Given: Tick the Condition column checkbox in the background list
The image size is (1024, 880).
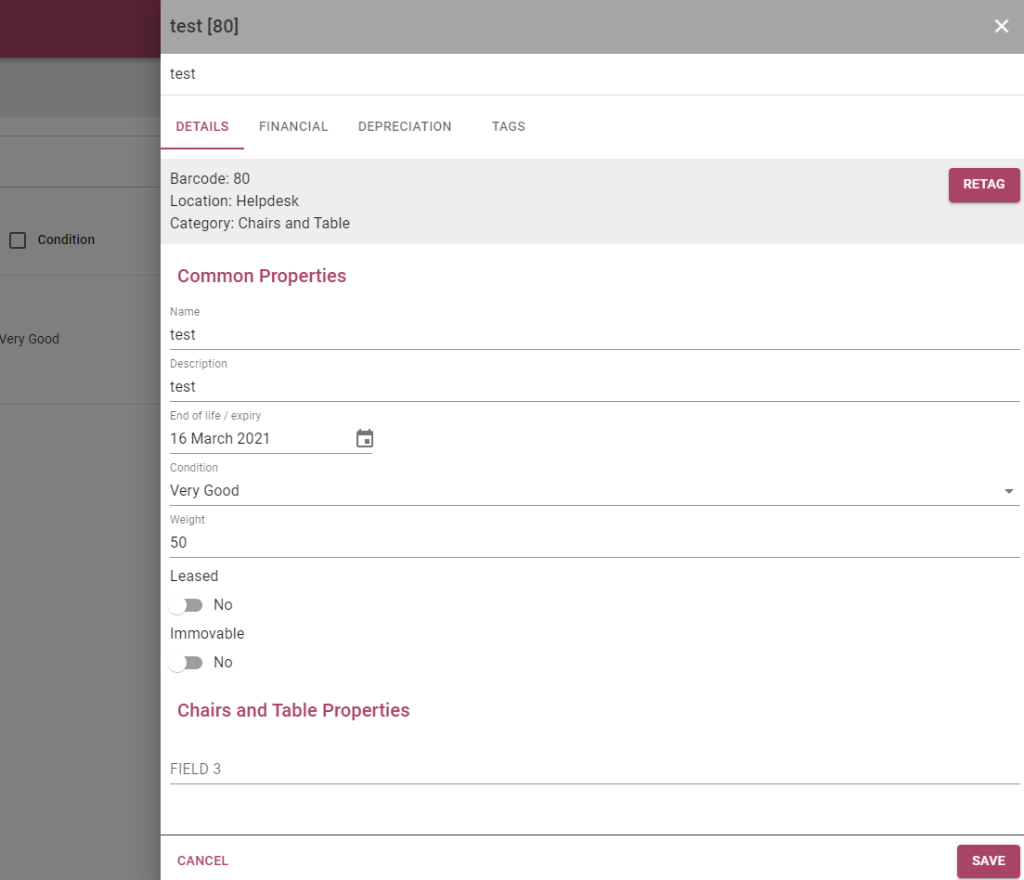Looking at the screenshot, I should pyautogui.click(x=18, y=240).
